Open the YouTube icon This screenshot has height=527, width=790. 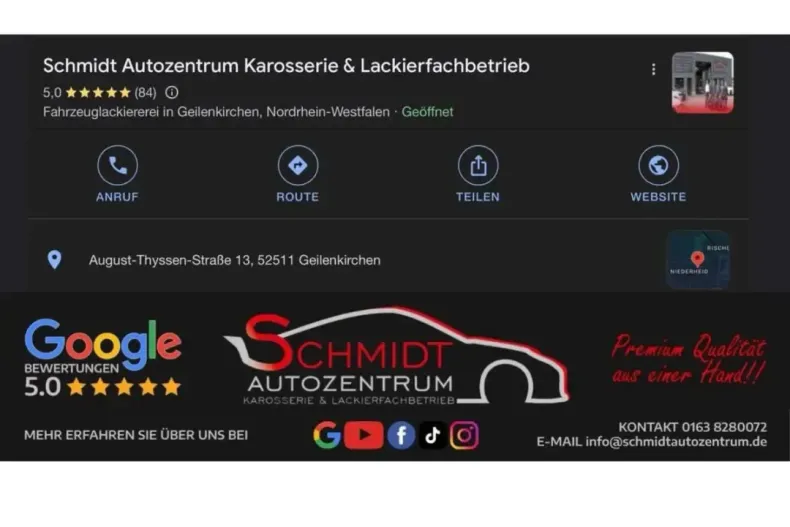pos(364,435)
